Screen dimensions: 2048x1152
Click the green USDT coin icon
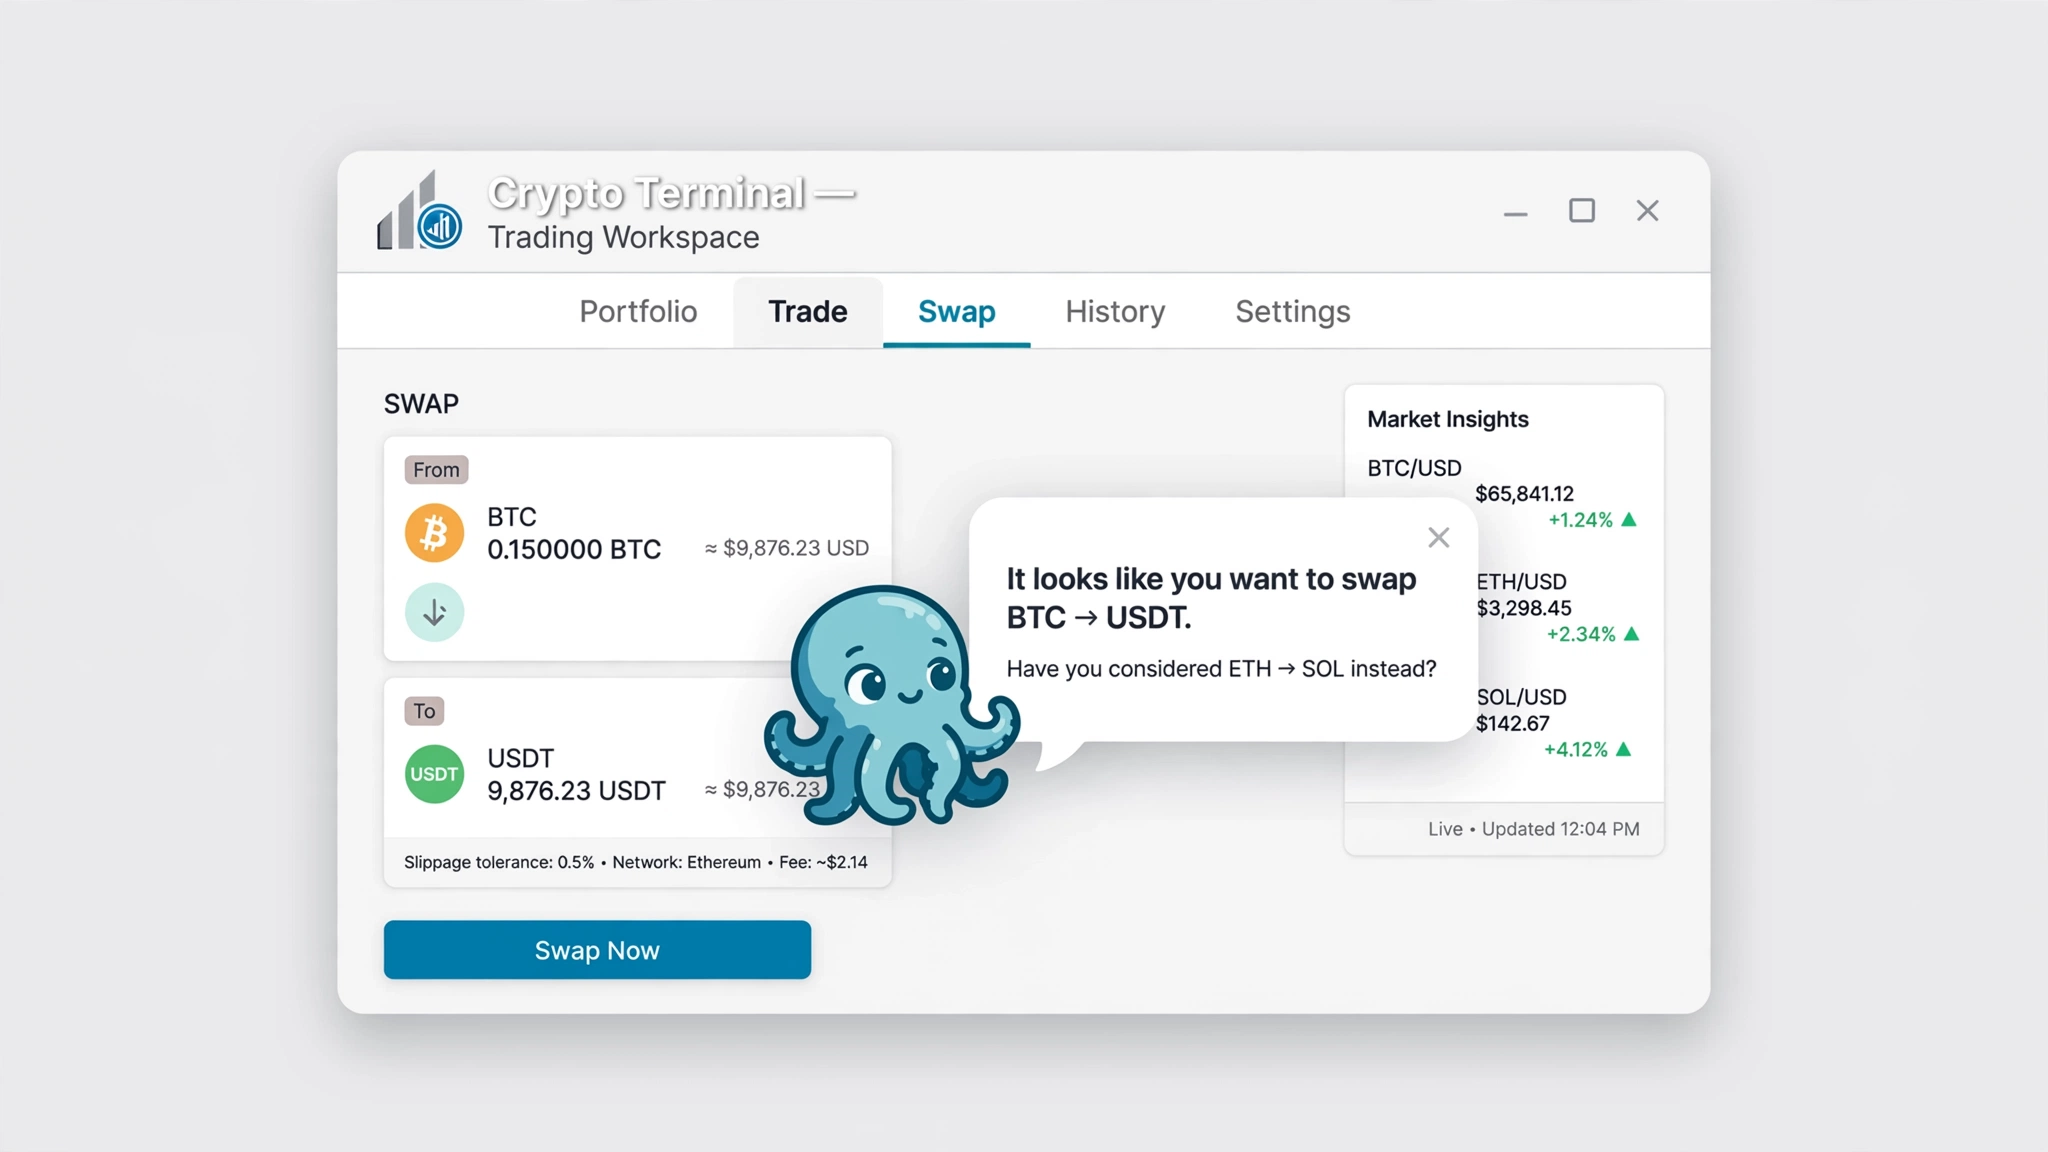[x=434, y=774]
